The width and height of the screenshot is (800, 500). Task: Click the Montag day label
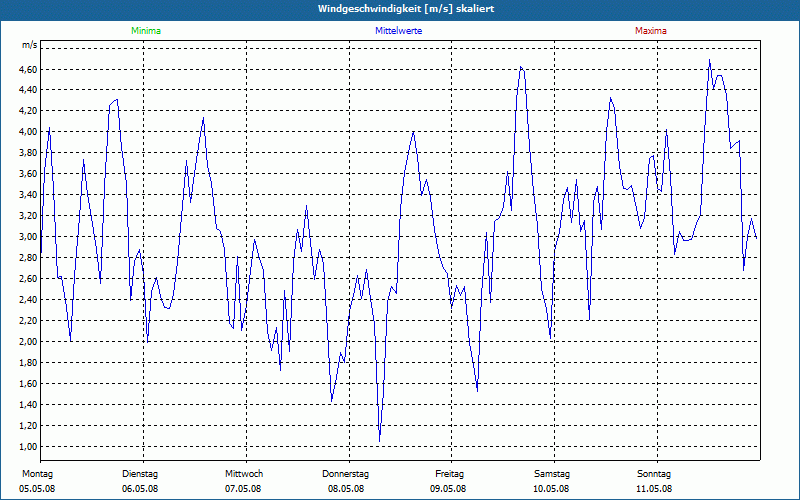click(37, 474)
